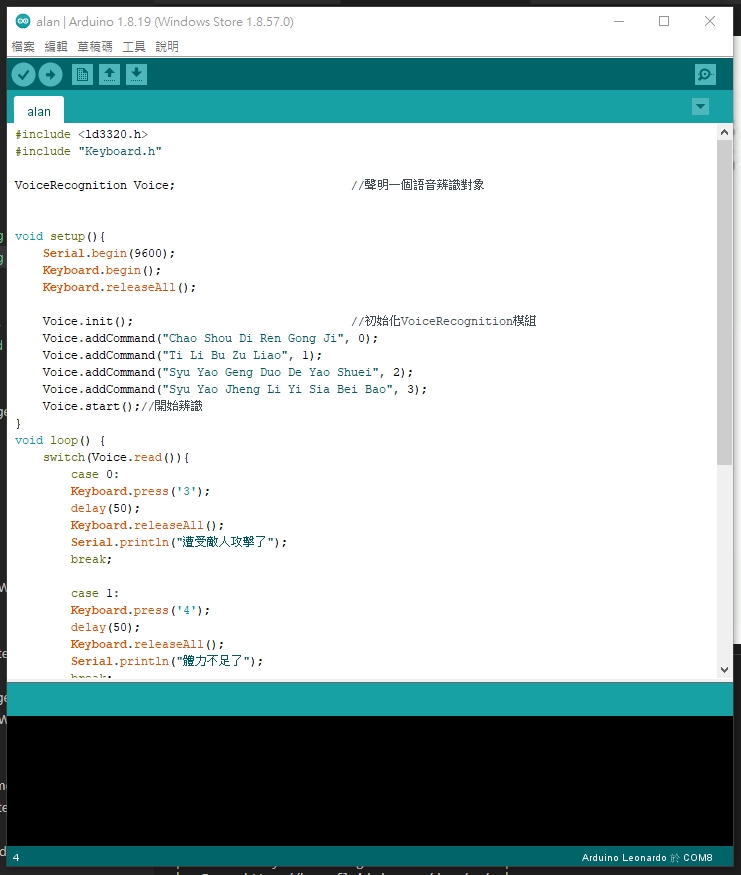This screenshot has height=875, width=741.
Task: Maximize the Arduino window
Action: tap(664, 21)
